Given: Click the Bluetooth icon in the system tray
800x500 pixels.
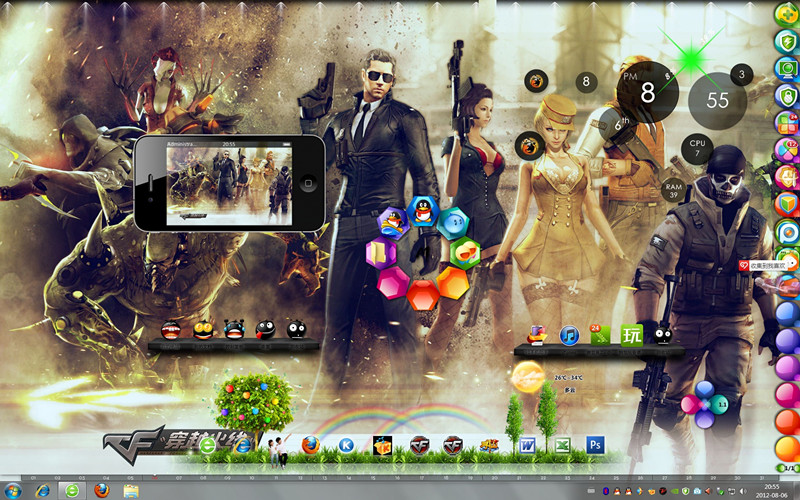Looking at the screenshot, I should [x=606, y=491].
